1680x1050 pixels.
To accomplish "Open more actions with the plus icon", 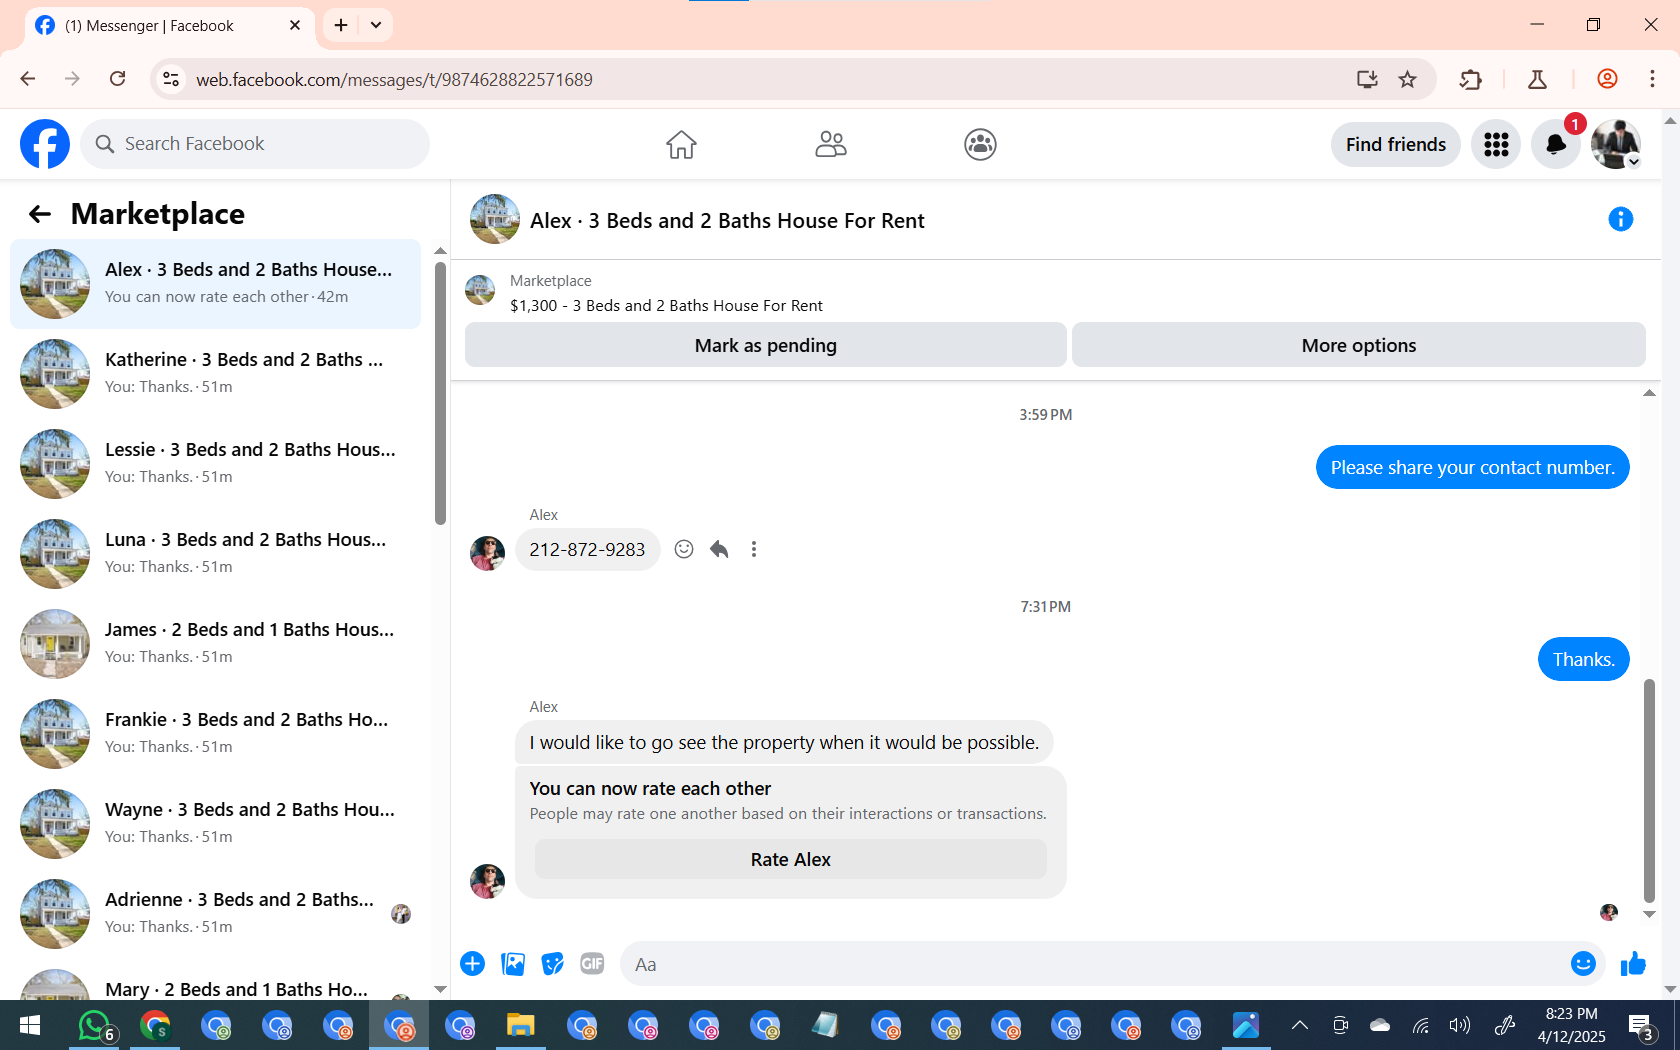I will (473, 964).
